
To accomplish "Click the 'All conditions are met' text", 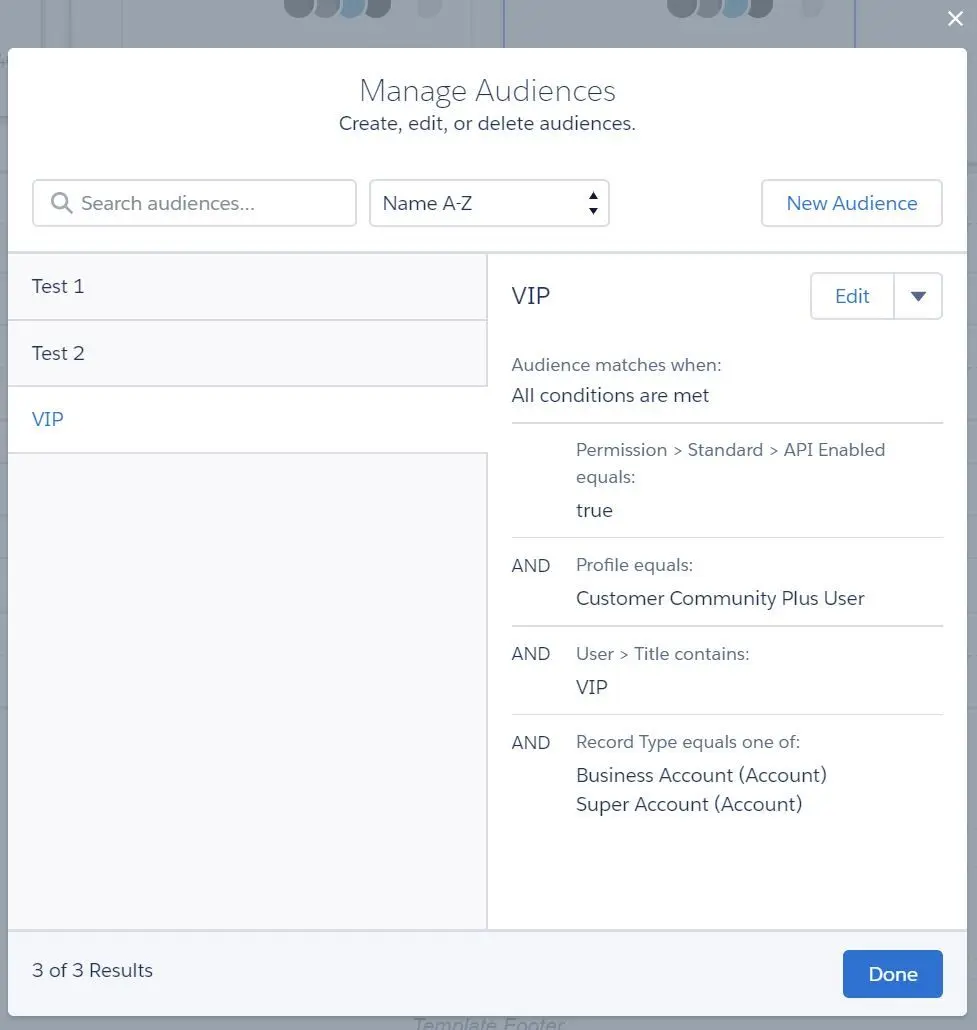I will [610, 395].
